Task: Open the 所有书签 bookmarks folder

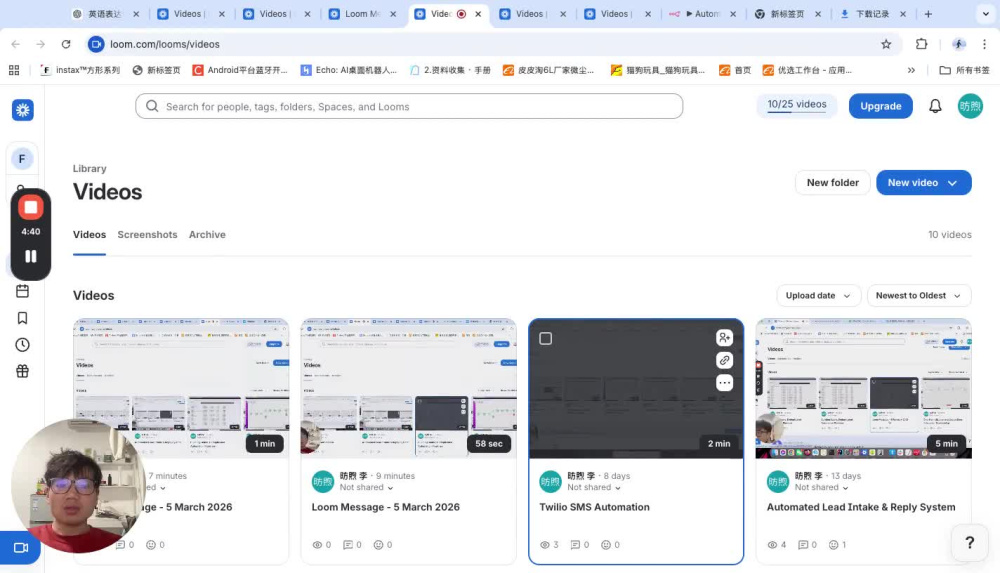Action: (x=965, y=70)
